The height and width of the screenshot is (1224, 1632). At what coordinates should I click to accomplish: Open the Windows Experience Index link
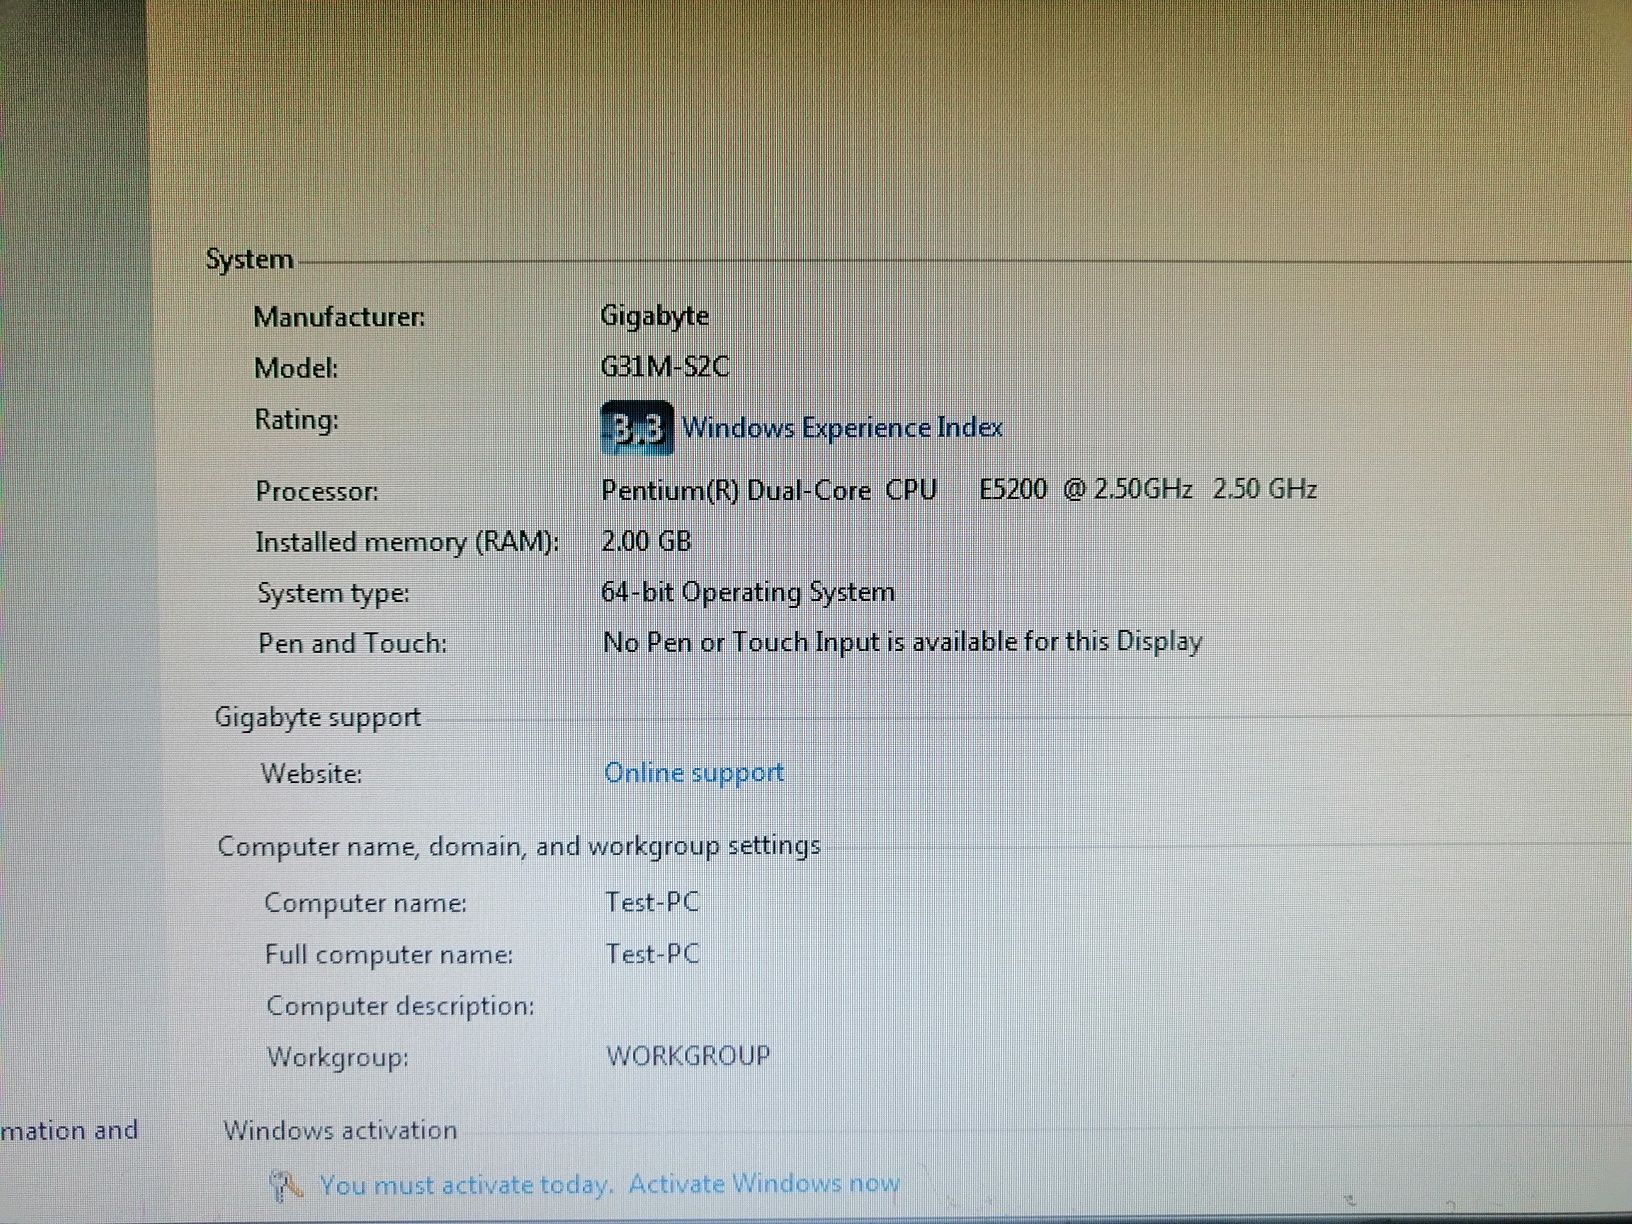pyautogui.click(x=842, y=428)
